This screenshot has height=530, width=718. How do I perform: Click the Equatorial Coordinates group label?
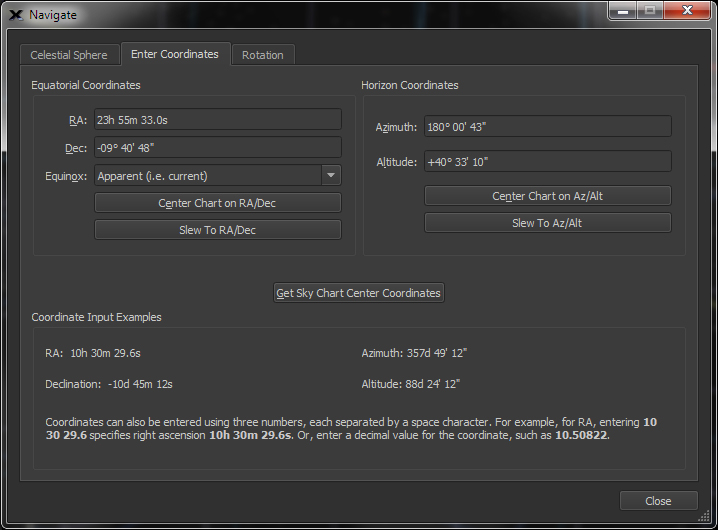pyautogui.click(x=86, y=85)
